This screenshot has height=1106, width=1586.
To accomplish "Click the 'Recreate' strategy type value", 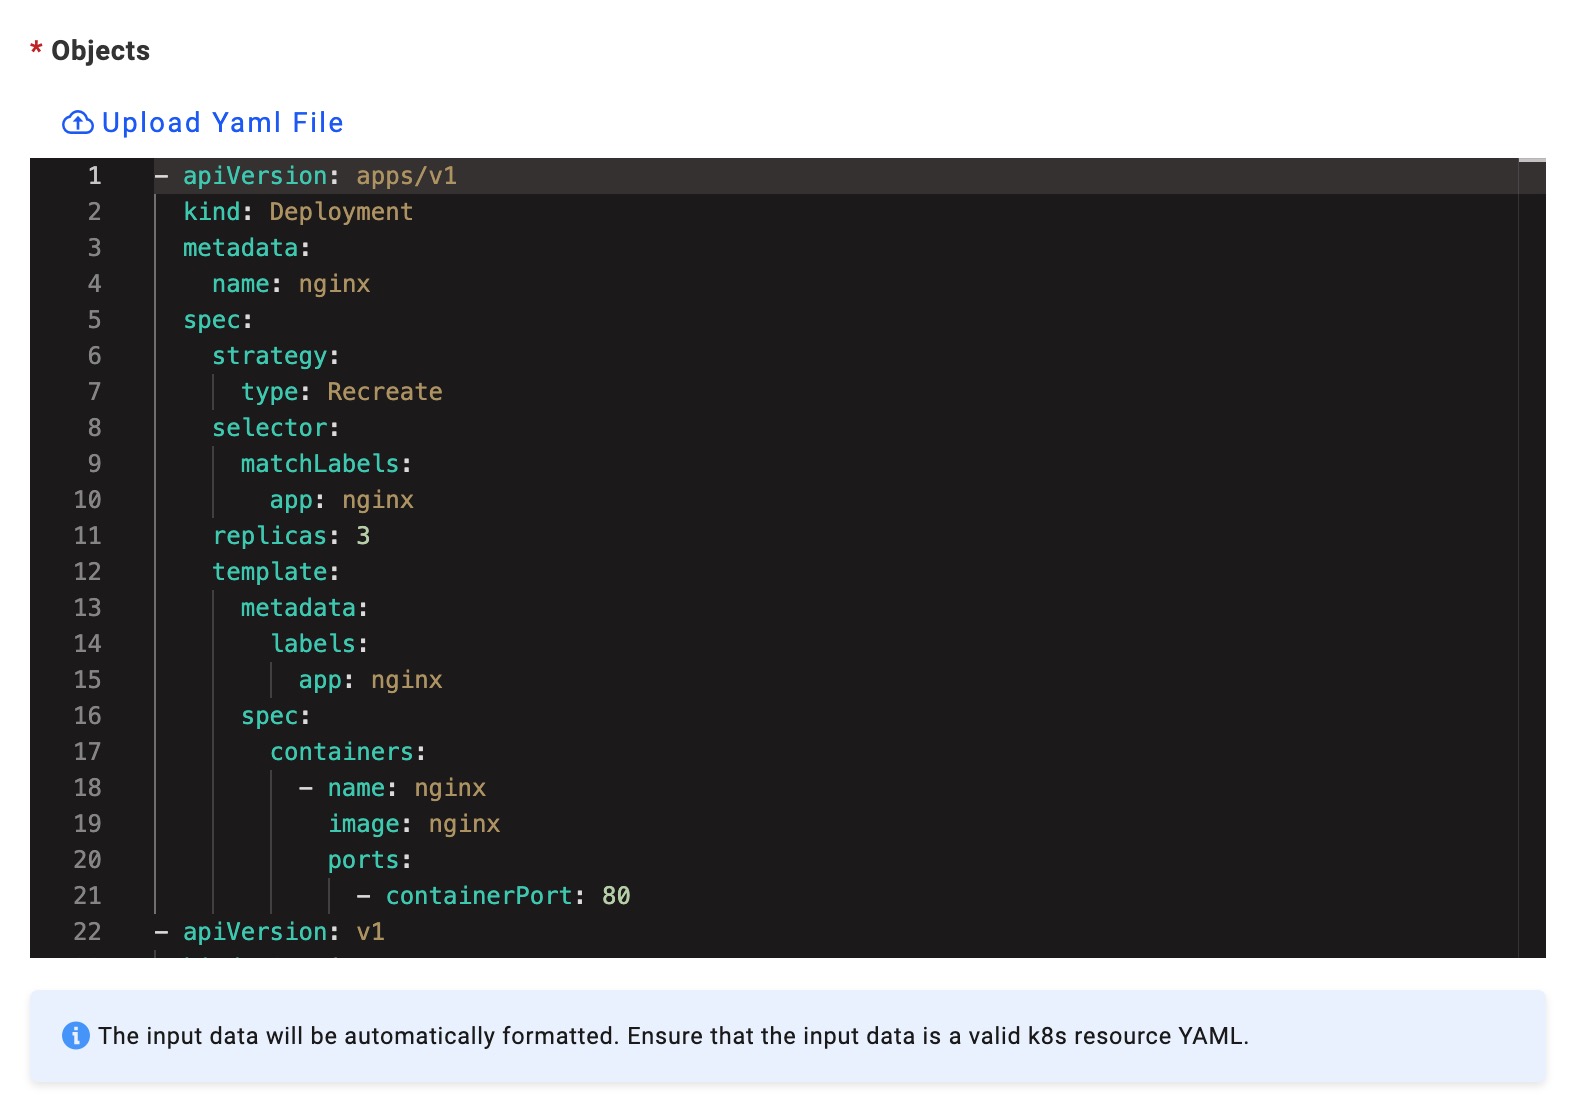I will pos(384,392).
